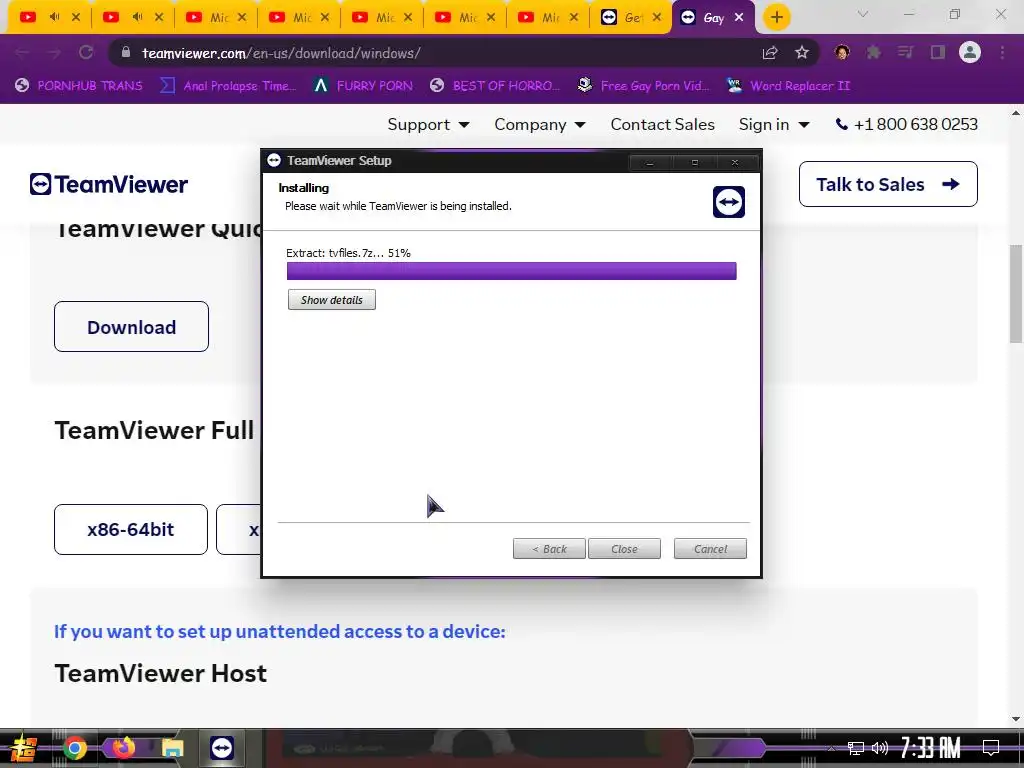Mute audio on the first YouTube tab
Viewport: 1024px width, 768px height.
[x=54, y=18]
